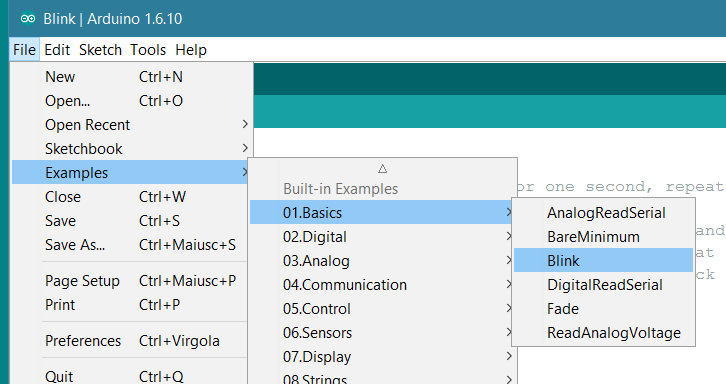Viewport: 726px width, 384px height.
Task: Click Save in the File menu
Action: (x=131, y=221)
